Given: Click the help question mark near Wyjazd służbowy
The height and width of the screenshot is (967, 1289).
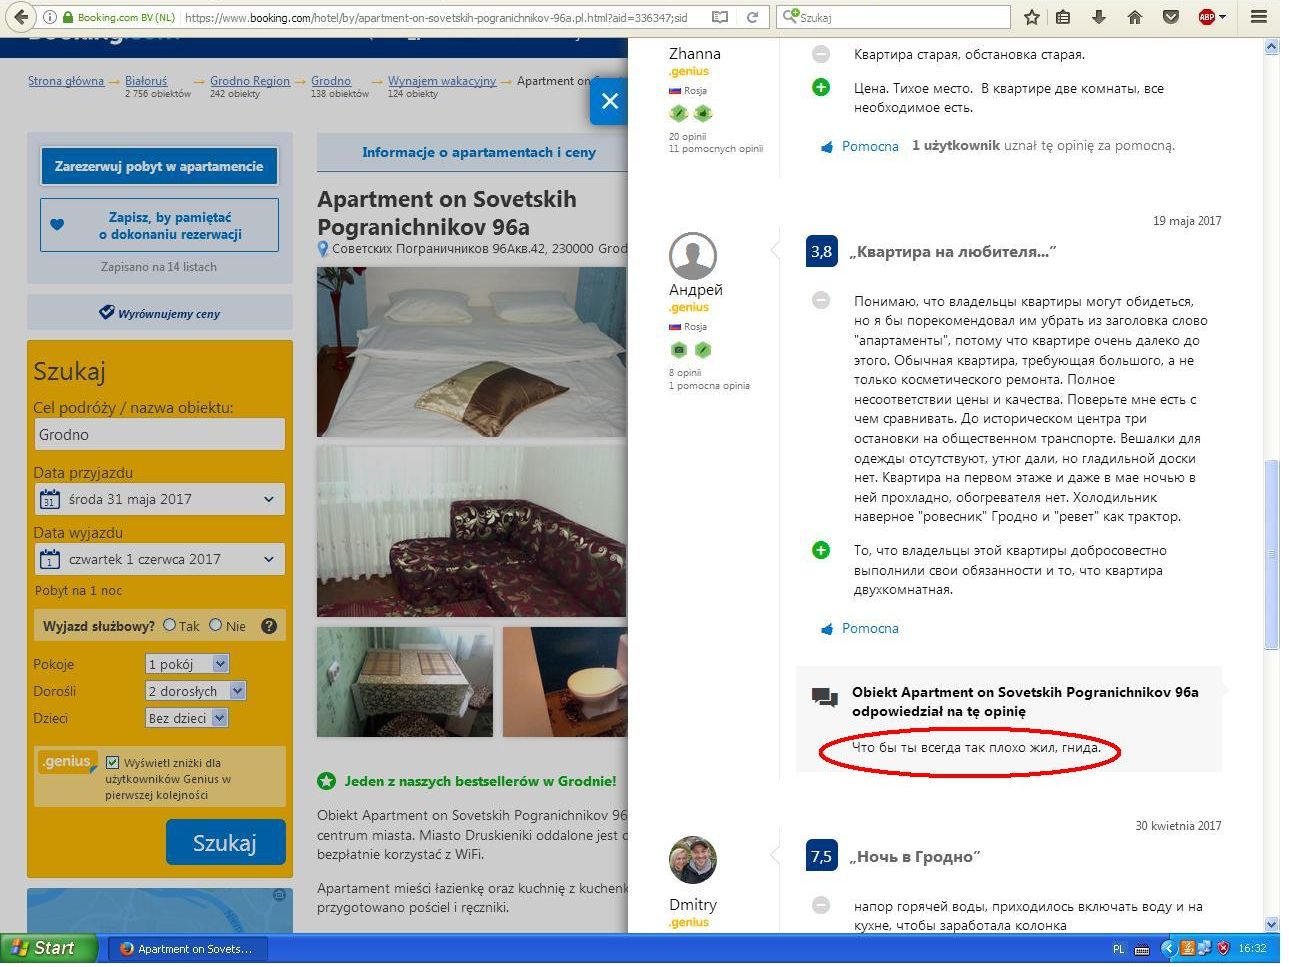Looking at the screenshot, I should (269, 626).
